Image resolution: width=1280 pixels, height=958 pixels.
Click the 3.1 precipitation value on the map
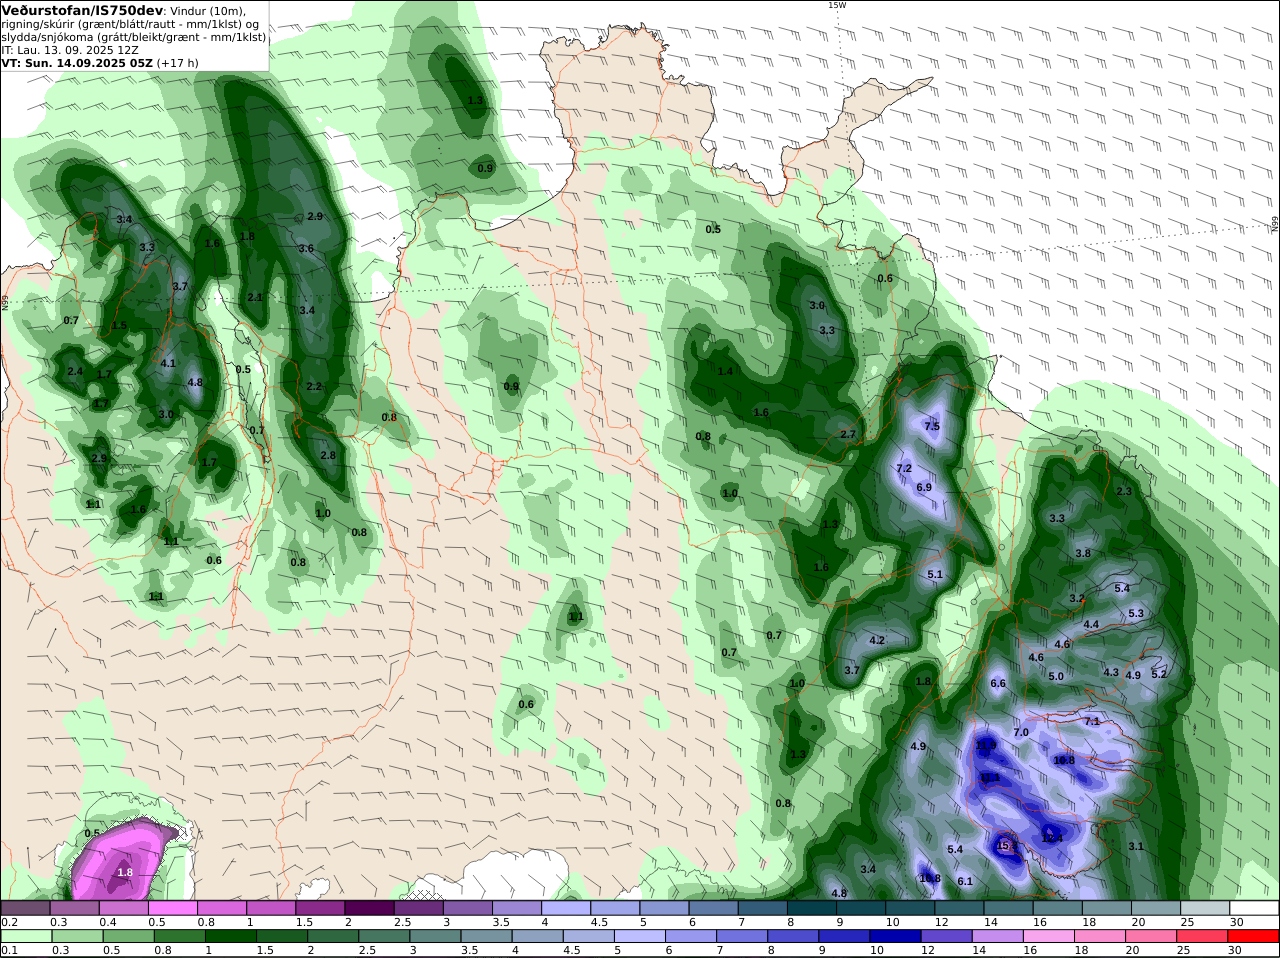[1136, 846]
